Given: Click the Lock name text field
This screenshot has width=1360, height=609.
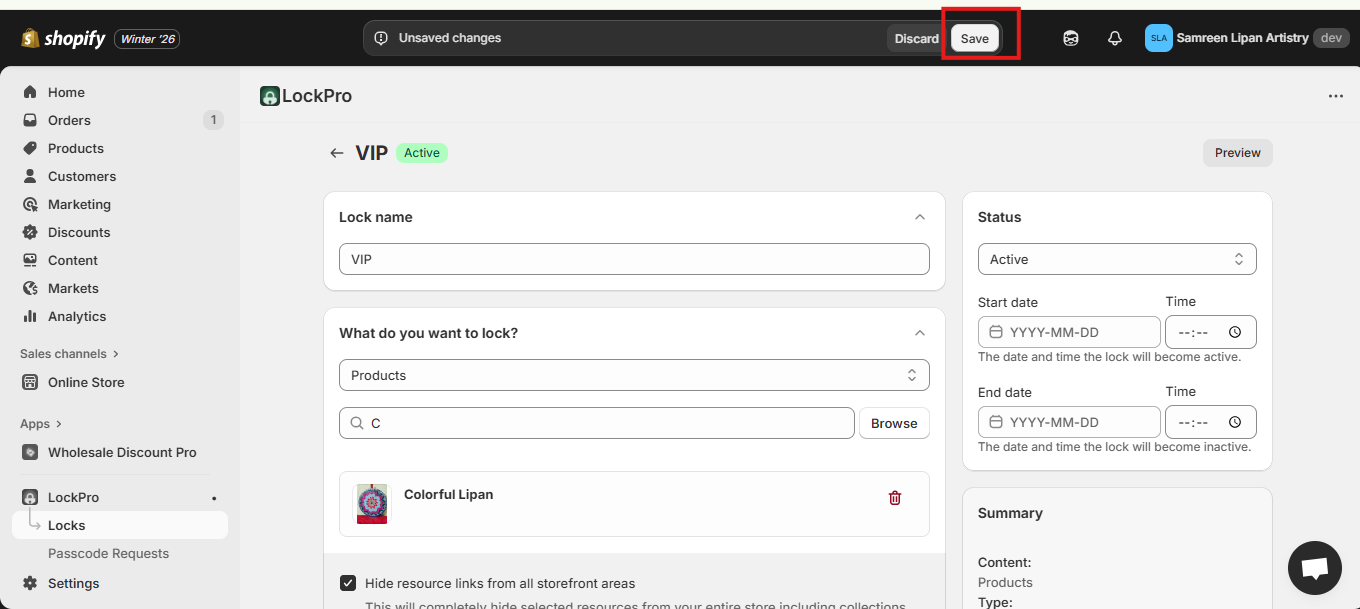Looking at the screenshot, I should pyautogui.click(x=634, y=259).
